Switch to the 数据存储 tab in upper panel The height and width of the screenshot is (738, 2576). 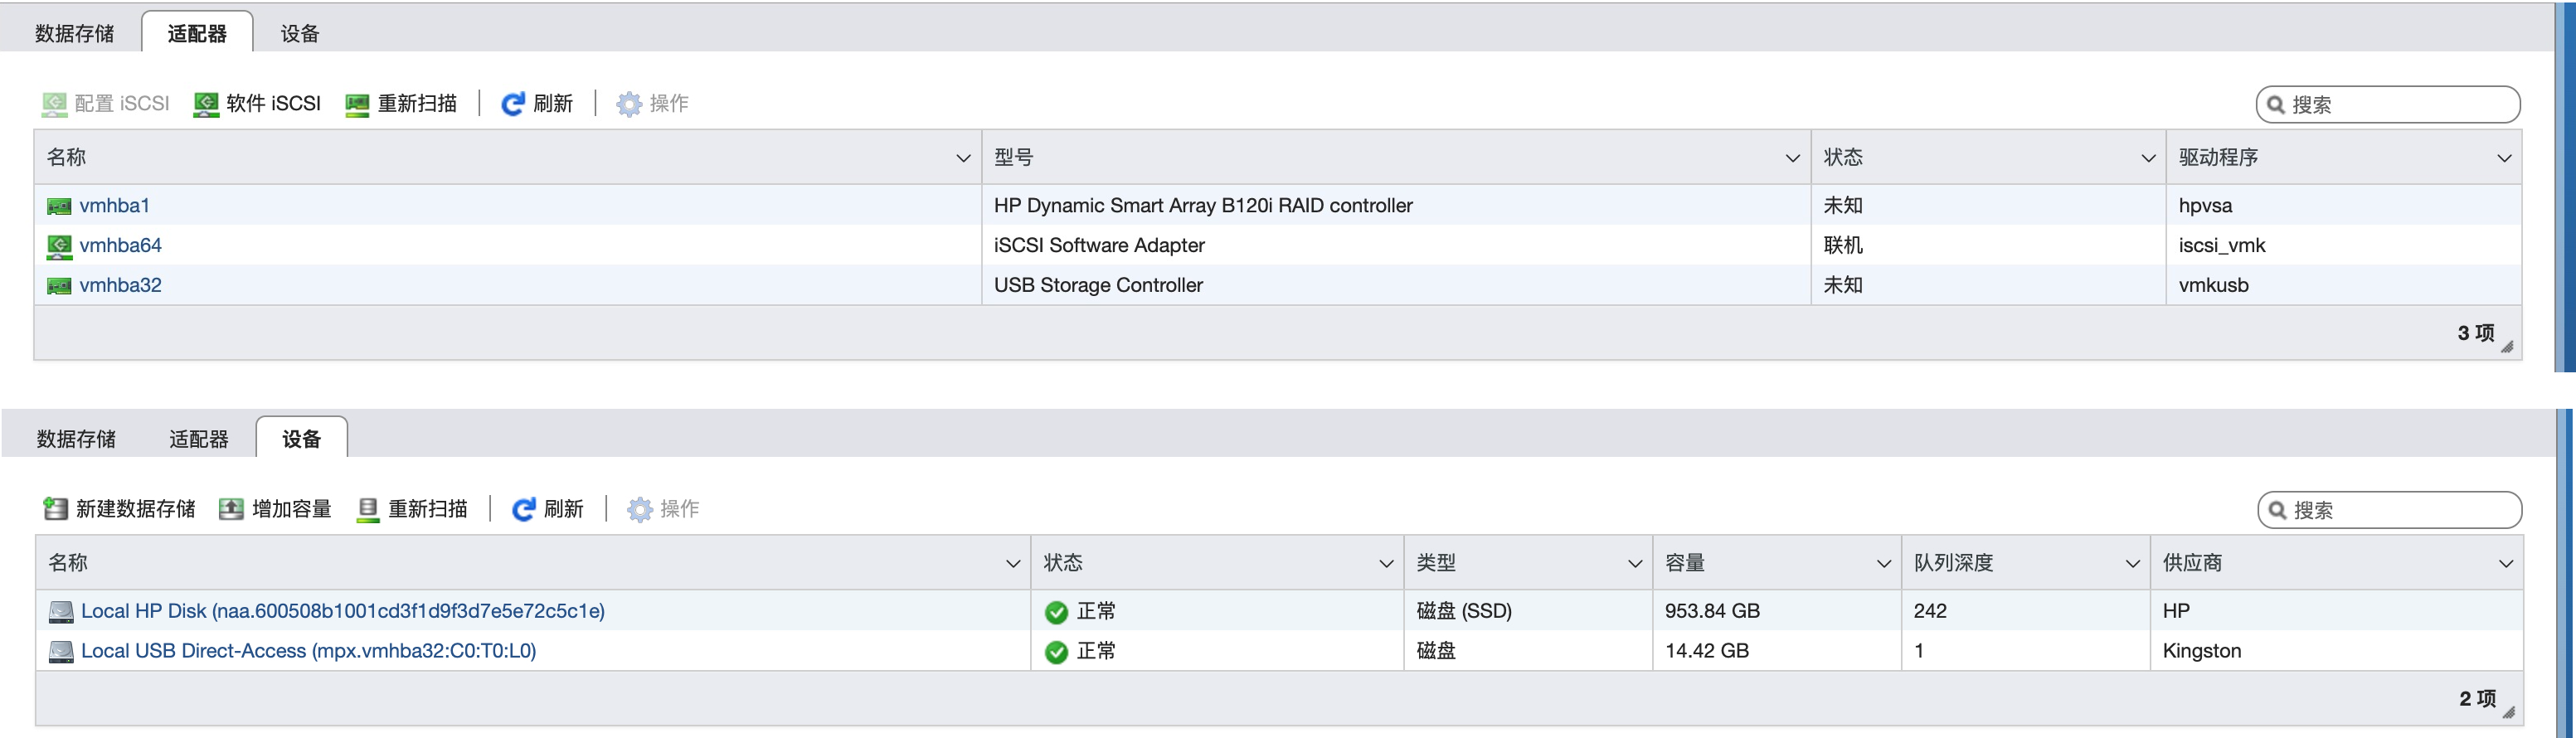point(74,34)
